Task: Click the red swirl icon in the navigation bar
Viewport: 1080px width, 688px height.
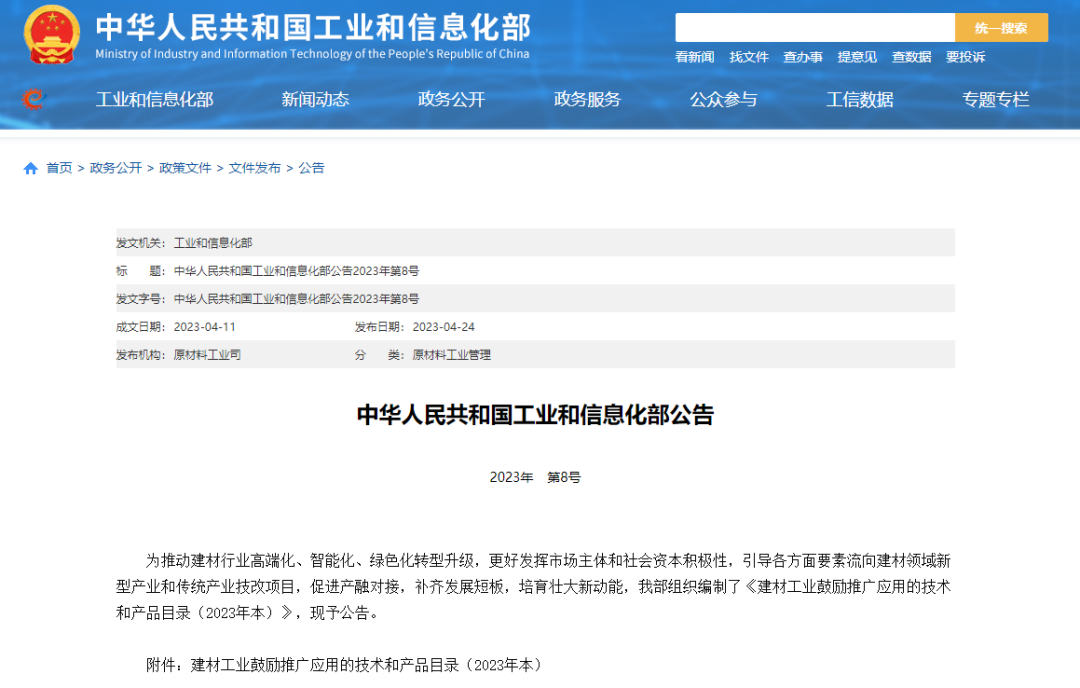Action: point(32,100)
